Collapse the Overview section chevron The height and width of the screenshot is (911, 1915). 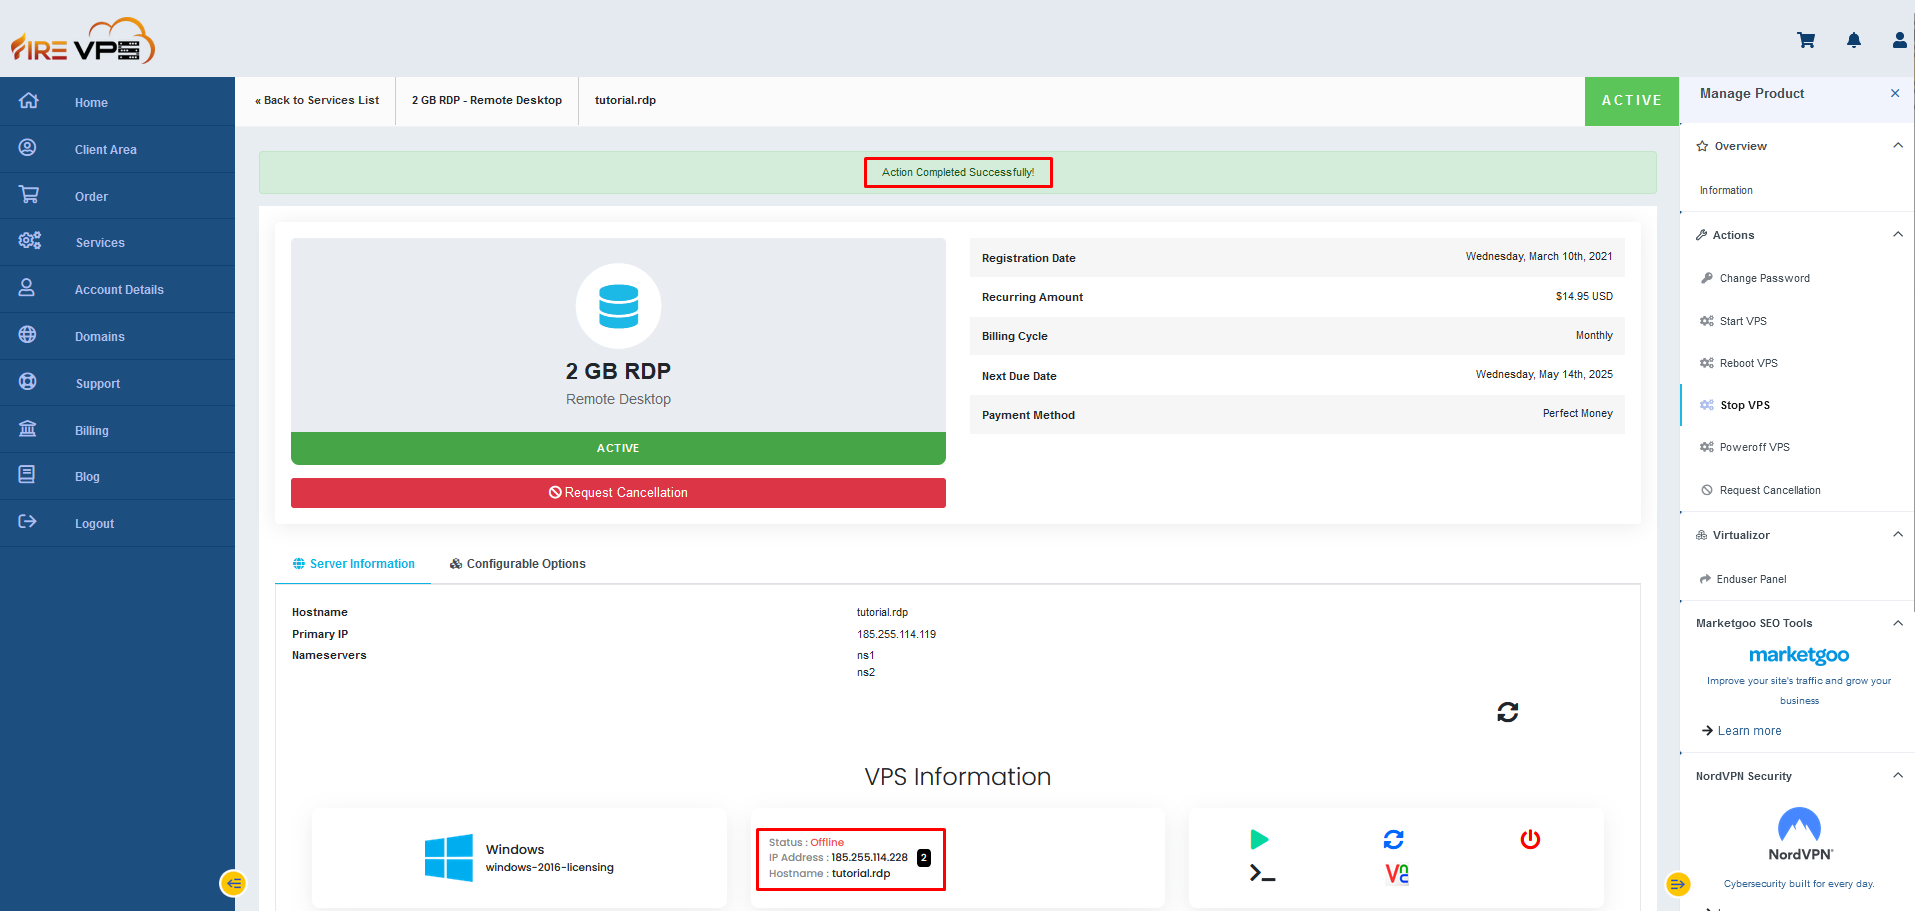[1898, 145]
